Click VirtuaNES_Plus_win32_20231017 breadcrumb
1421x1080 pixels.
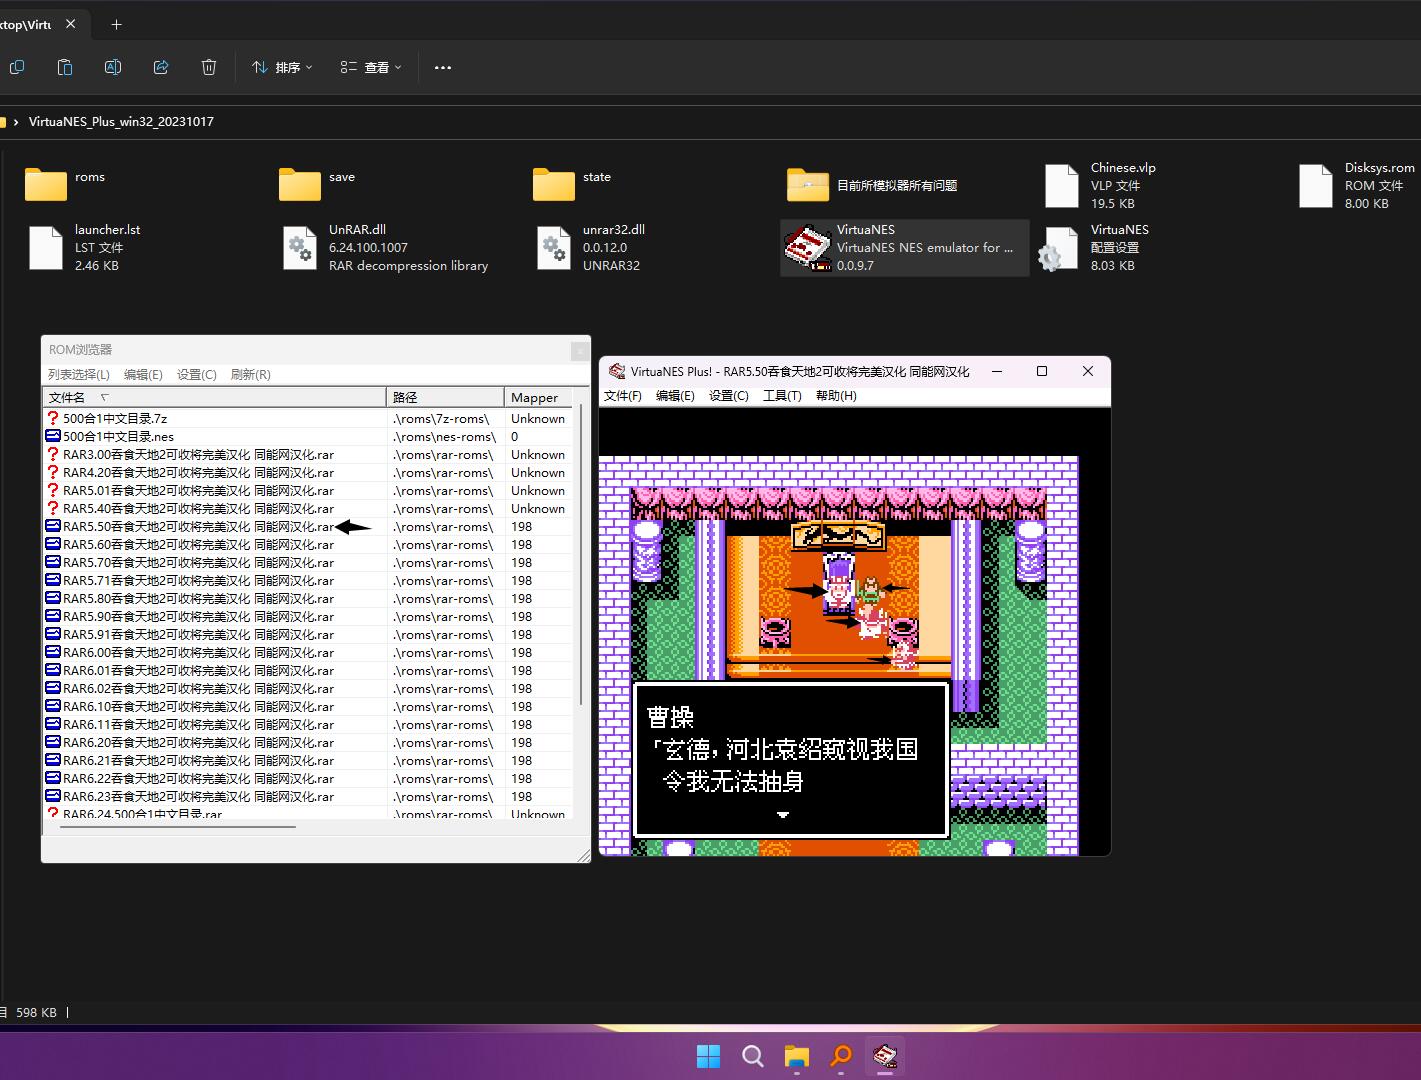point(121,122)
